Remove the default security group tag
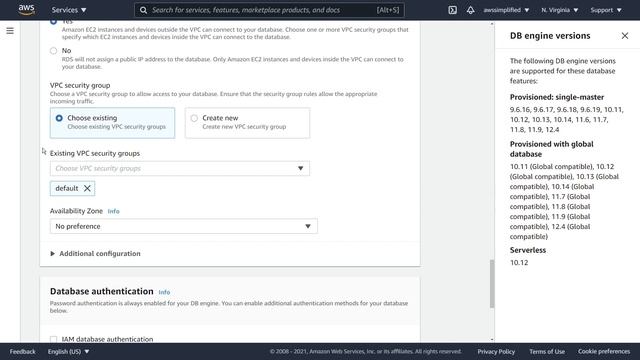The width and height of the screenshot is (640, 360). pos(87,188)
